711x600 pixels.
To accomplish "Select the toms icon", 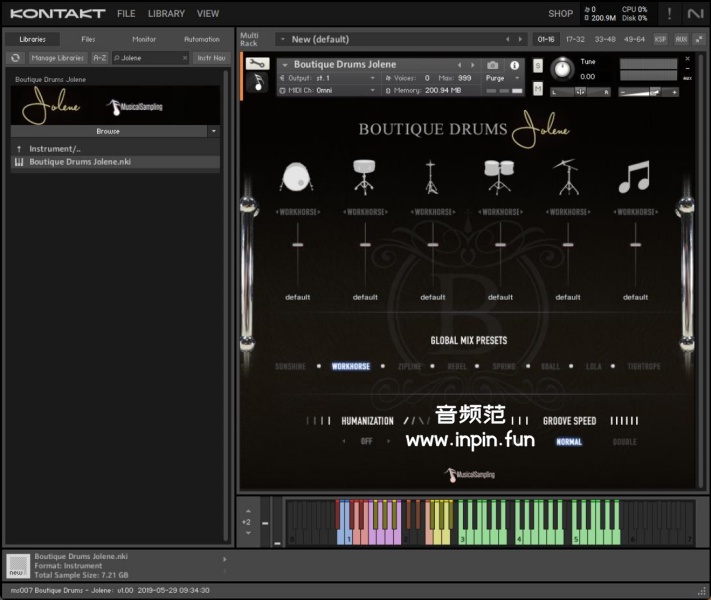I will click(499, 177).
